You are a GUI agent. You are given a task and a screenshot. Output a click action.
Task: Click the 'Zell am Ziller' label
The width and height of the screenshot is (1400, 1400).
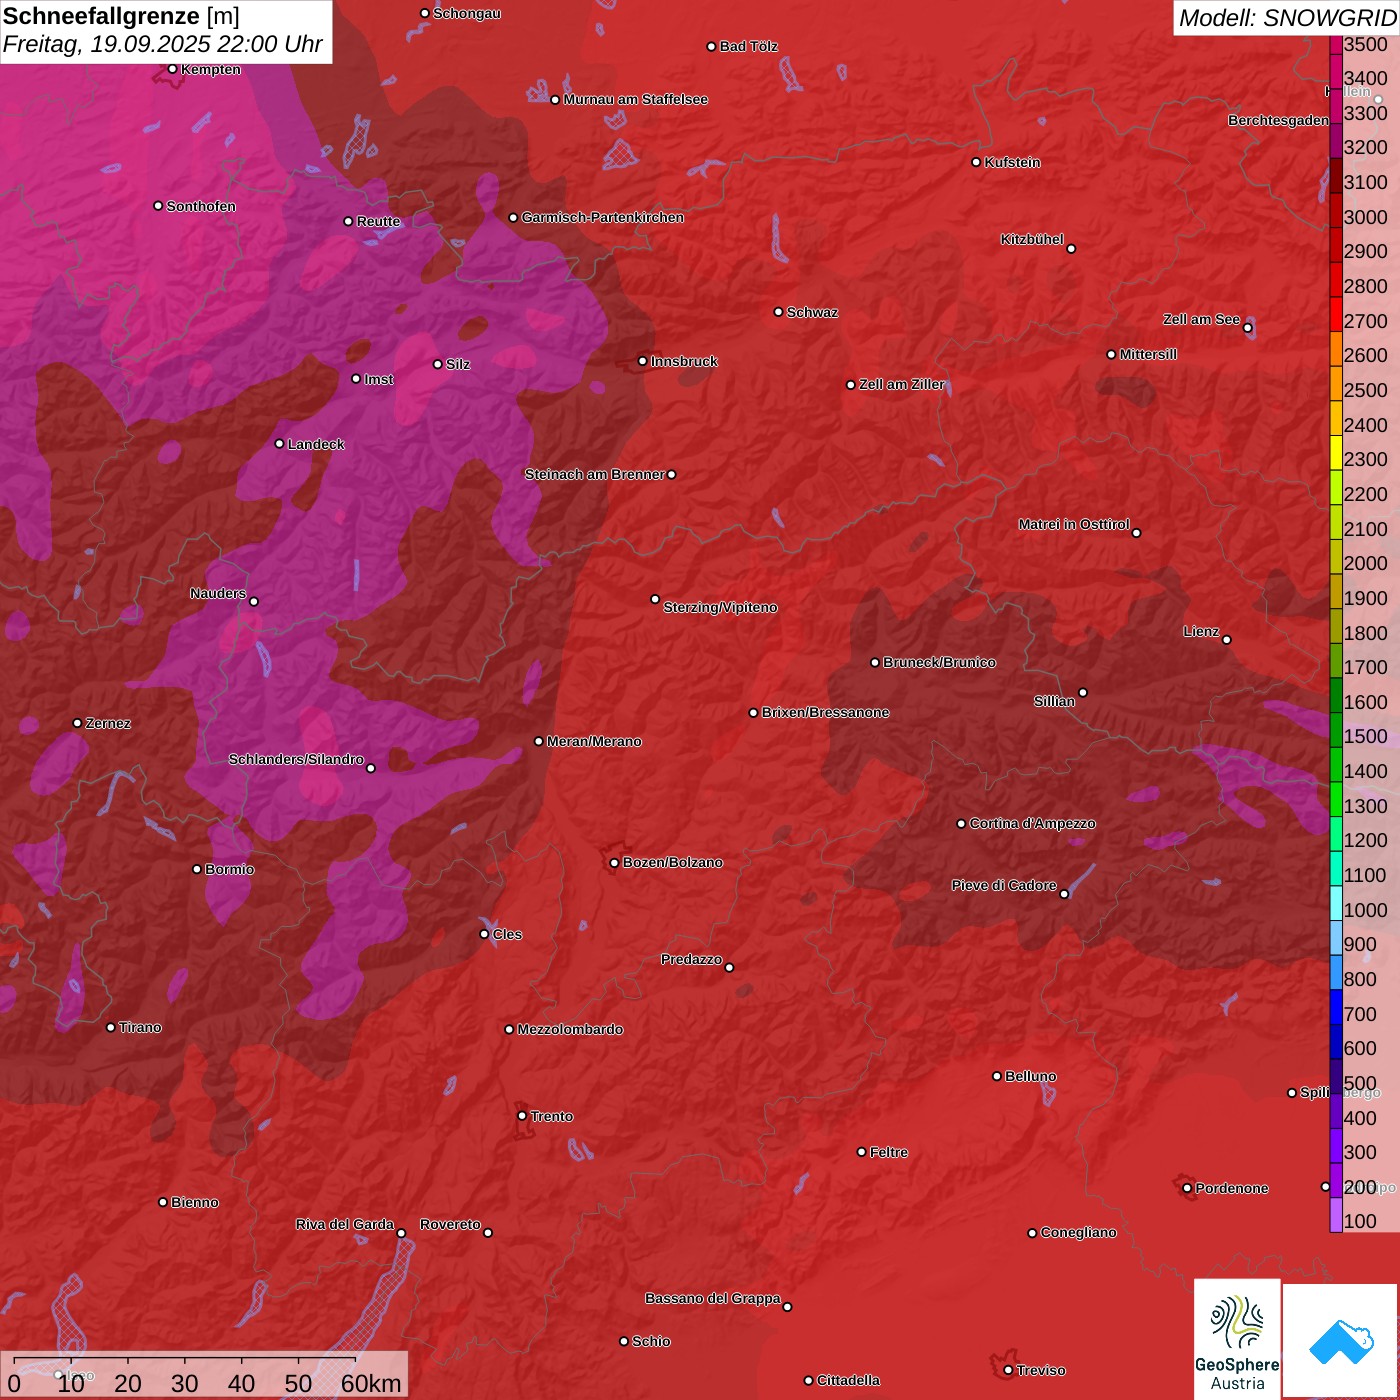902,384
